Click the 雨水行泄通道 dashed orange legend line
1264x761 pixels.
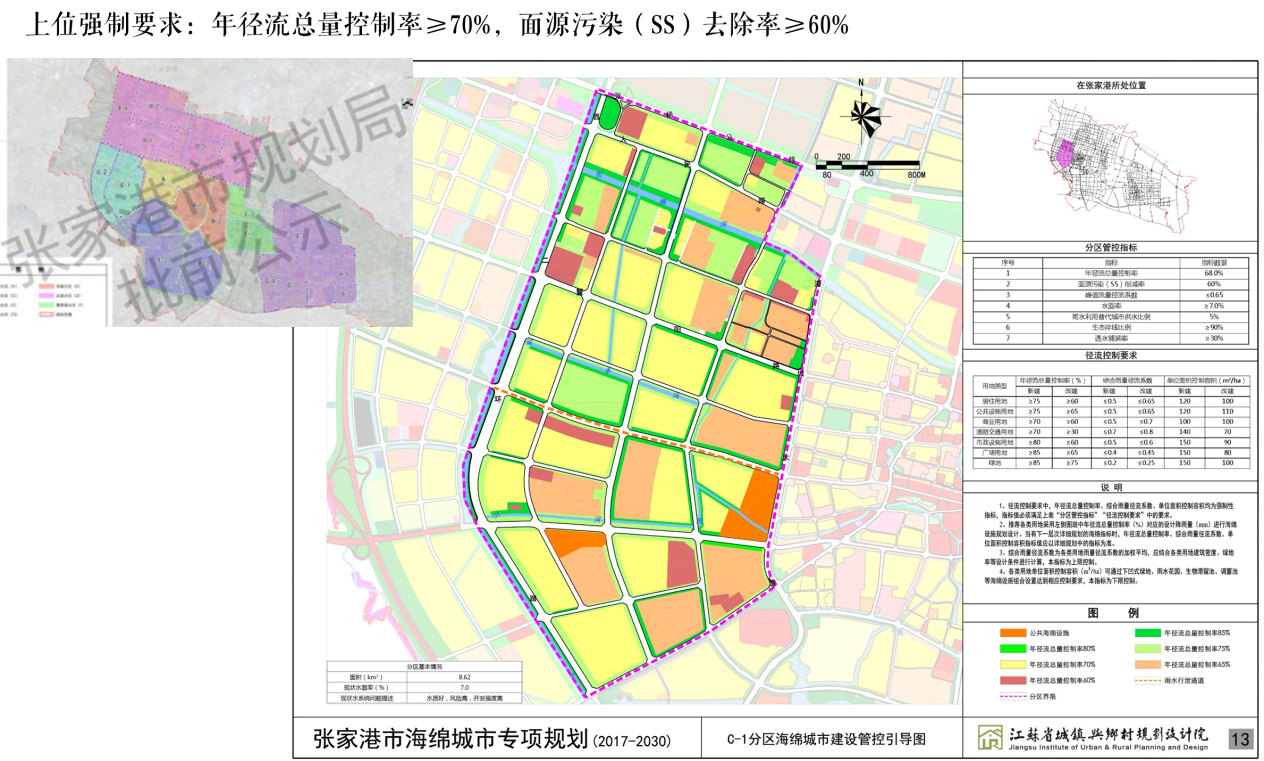click(1148, 680)
